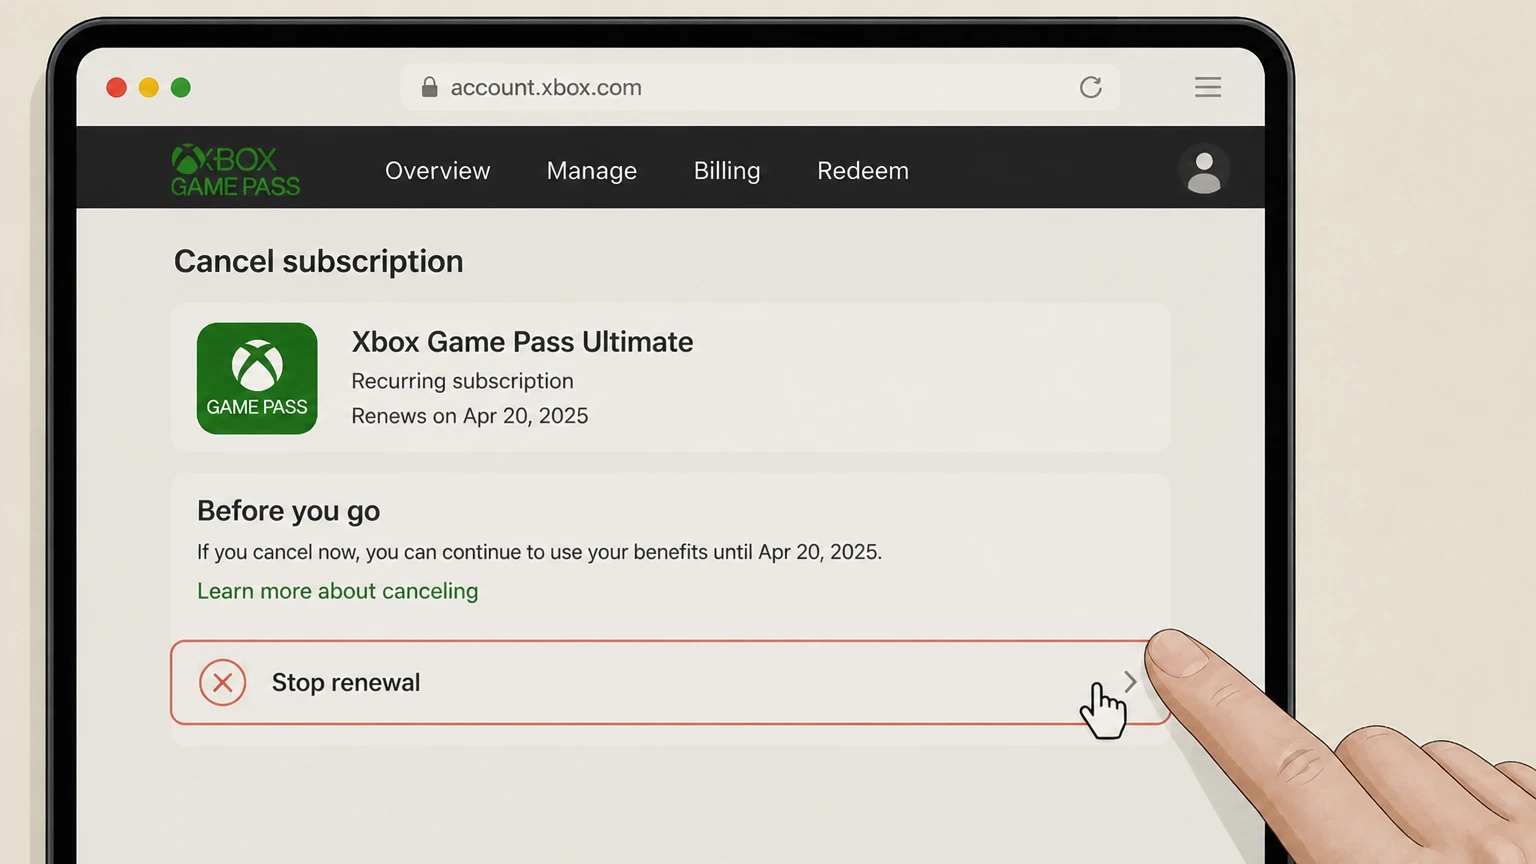This screenshot has width=1536, height=864.
Task: Switch to the Billing tab
Action: tap(727, 171)
